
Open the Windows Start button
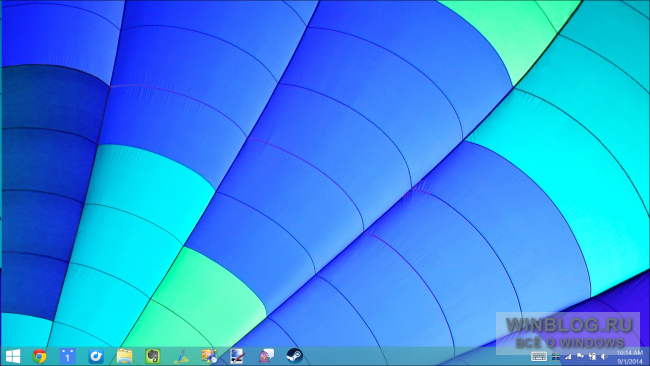(13, 356)
